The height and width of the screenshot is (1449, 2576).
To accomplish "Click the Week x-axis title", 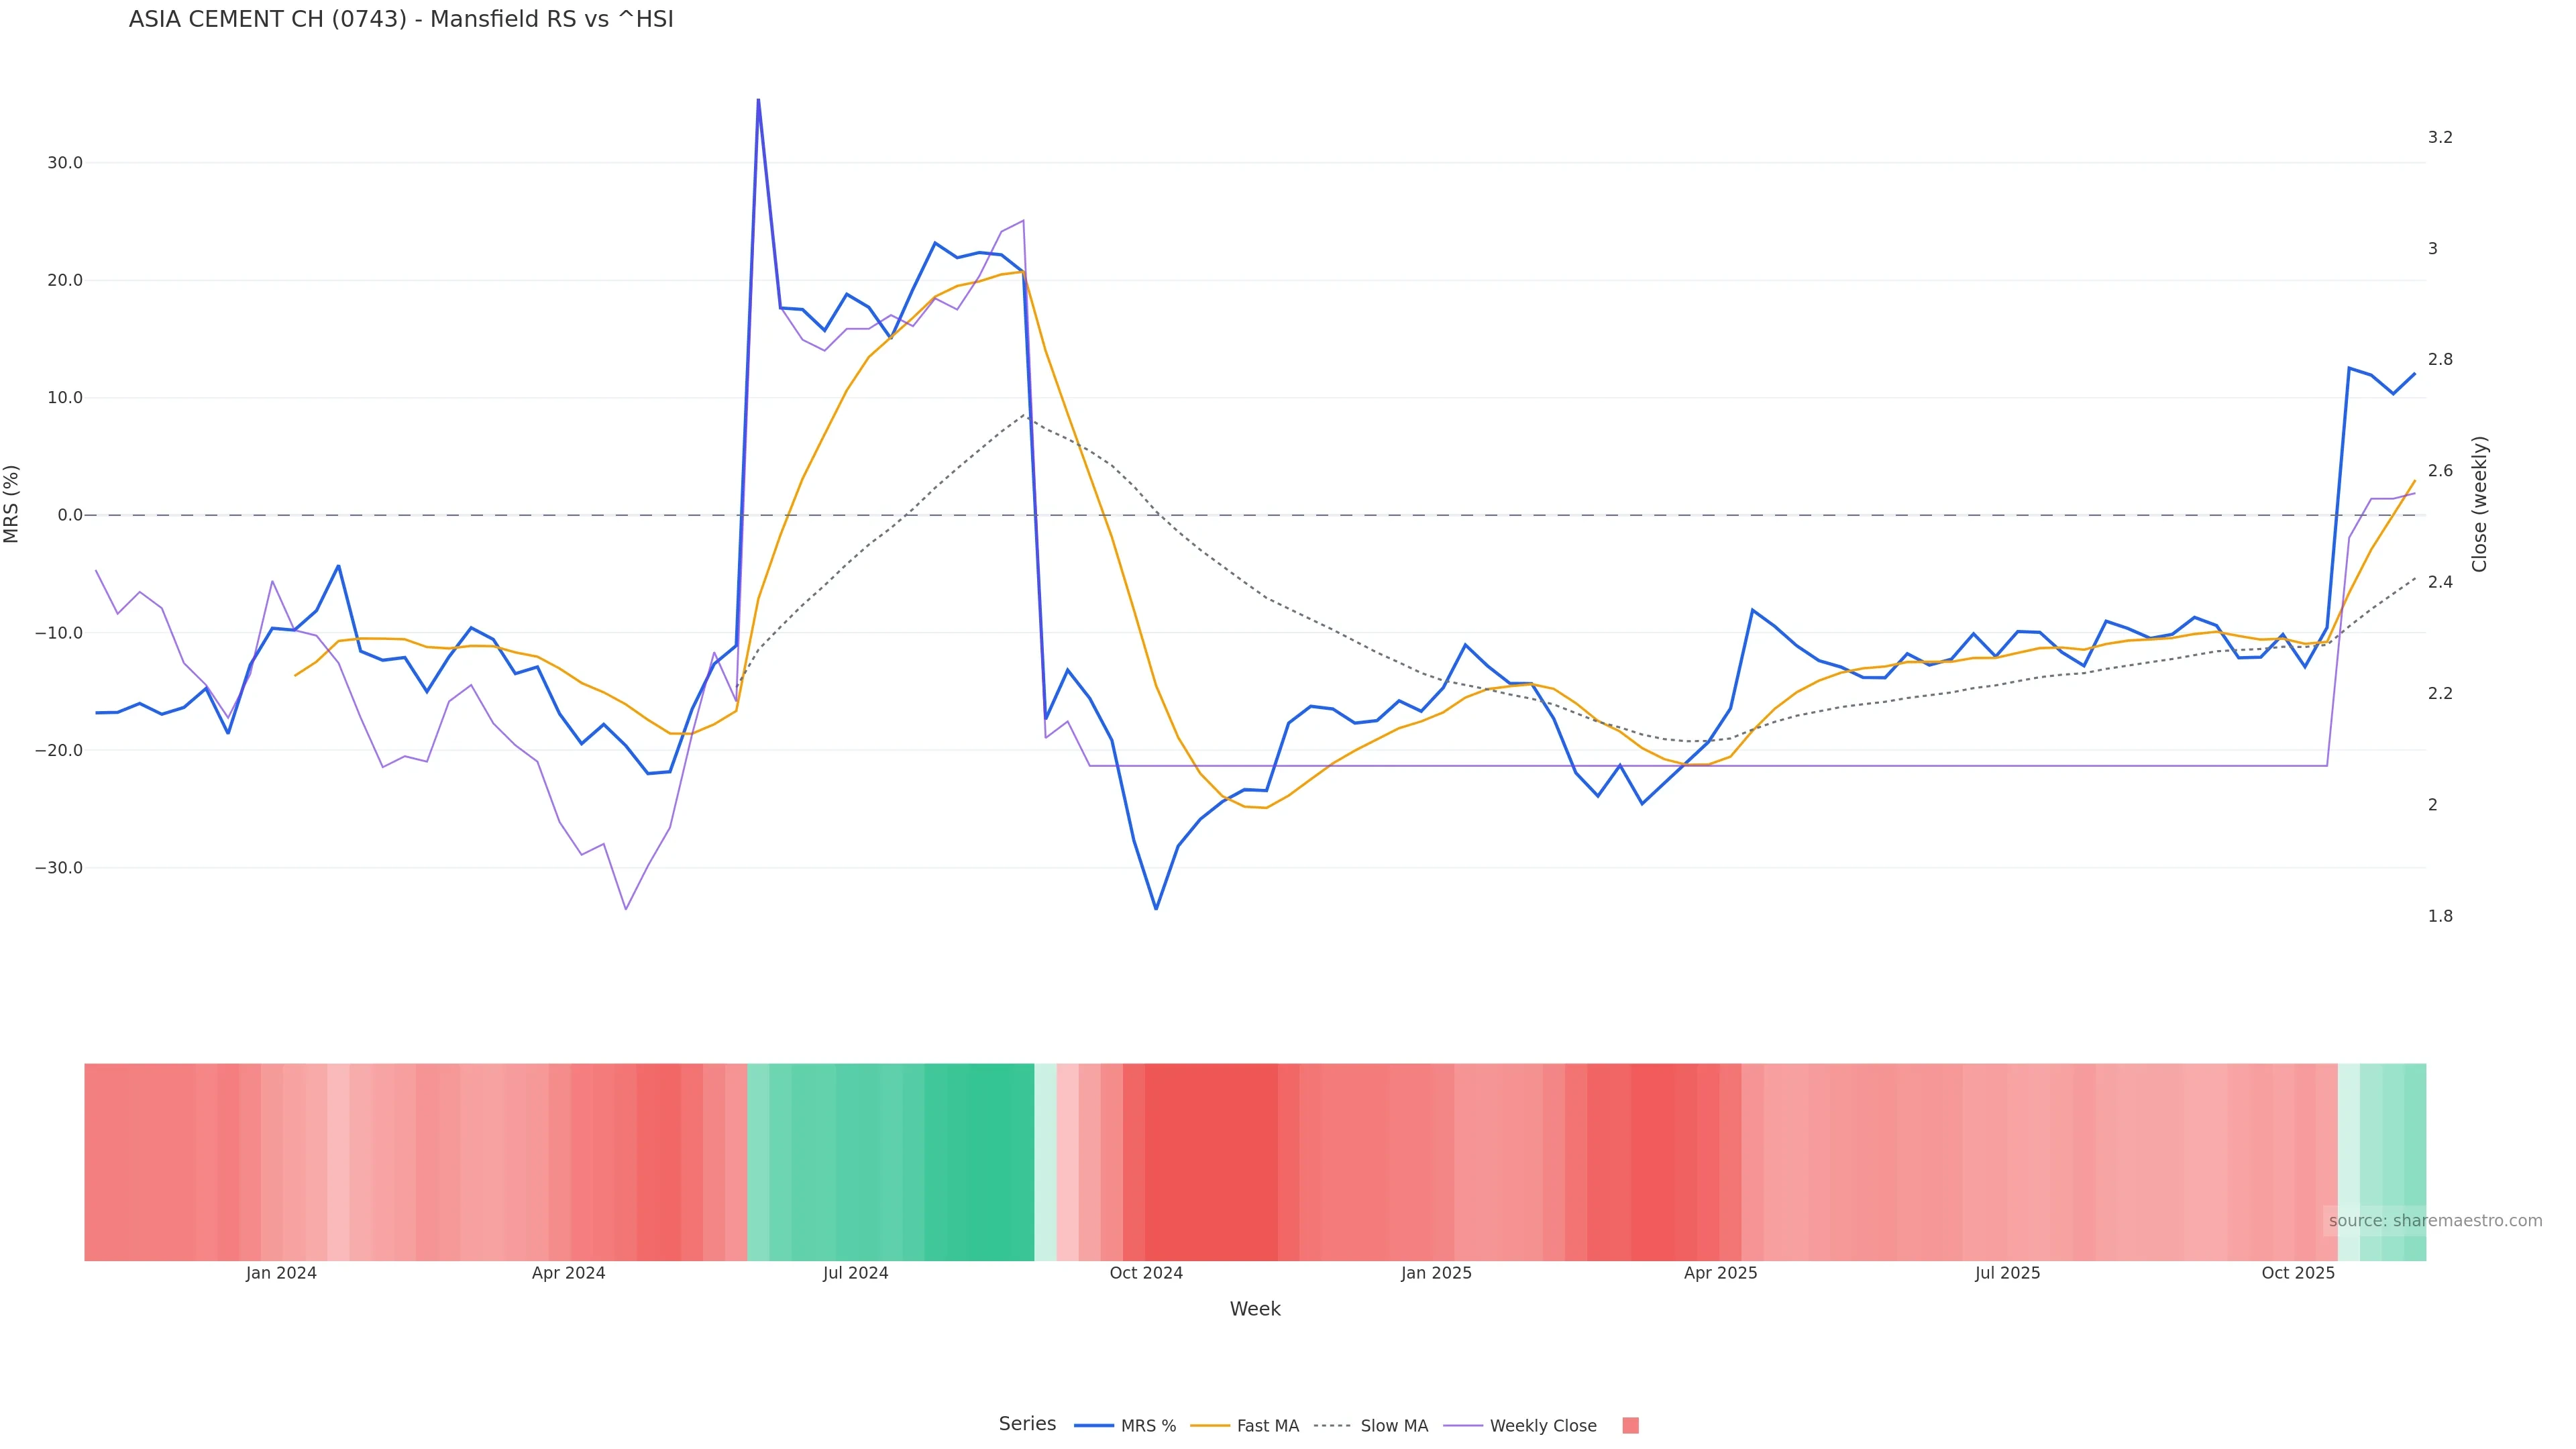I will pyautogui.click(x=1255, y=1309).
